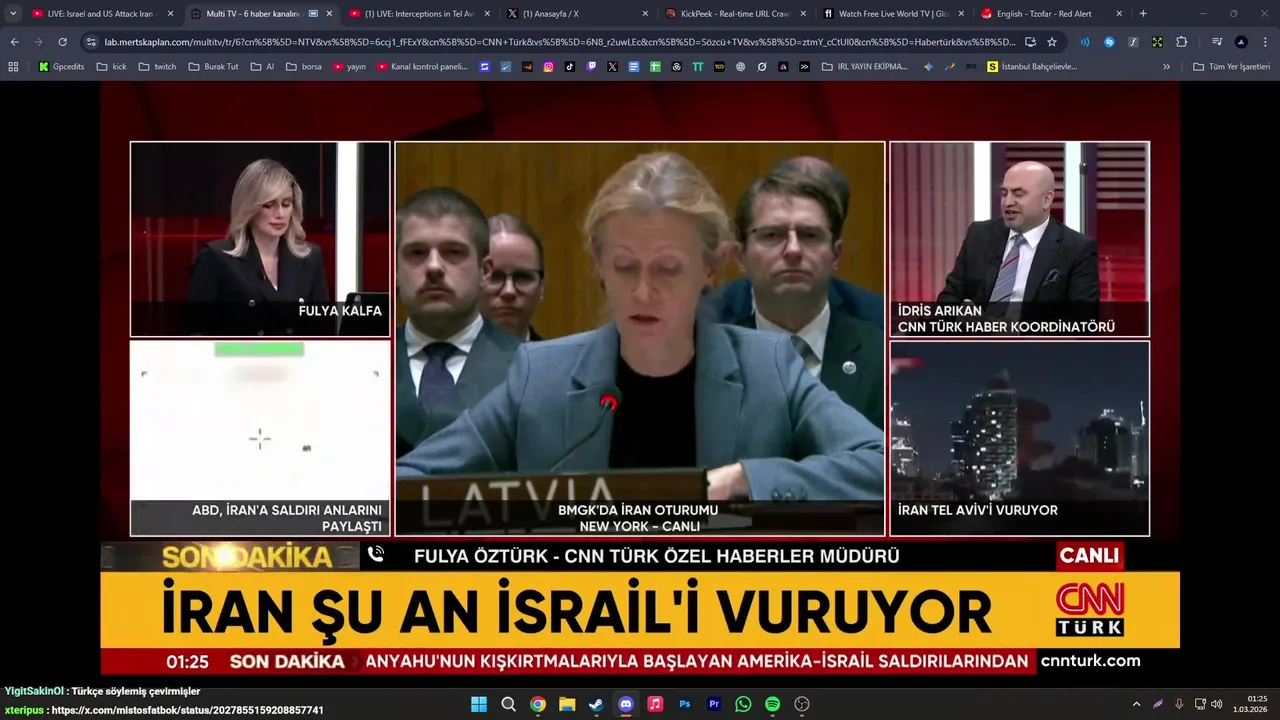Open Spotify from the taskbar
This screenshot has height=720, width=1280.
coord(772,704)
